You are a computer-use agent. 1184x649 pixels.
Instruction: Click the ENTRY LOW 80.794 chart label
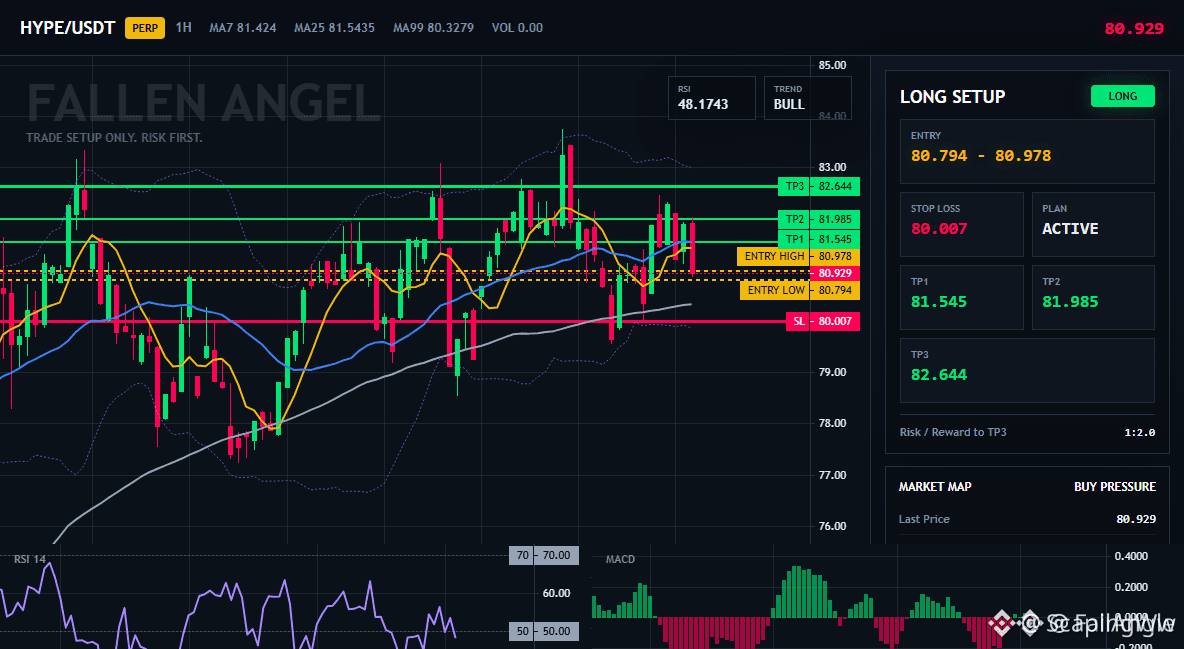click(x=800, y=290)
